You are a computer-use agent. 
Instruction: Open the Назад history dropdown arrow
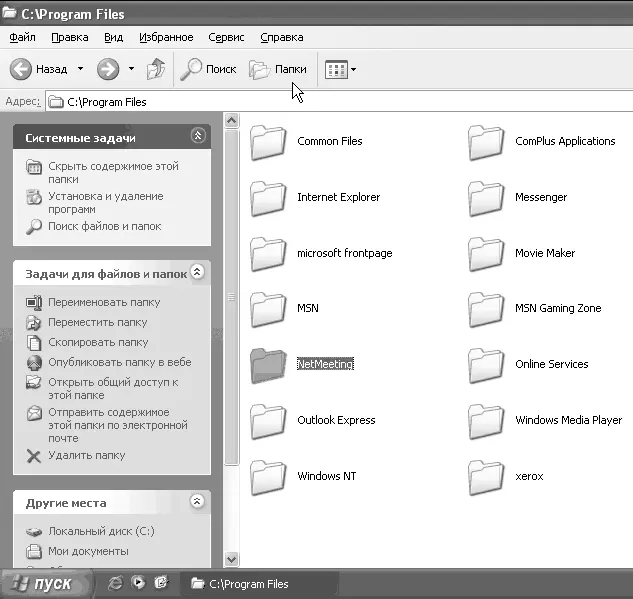80,69
